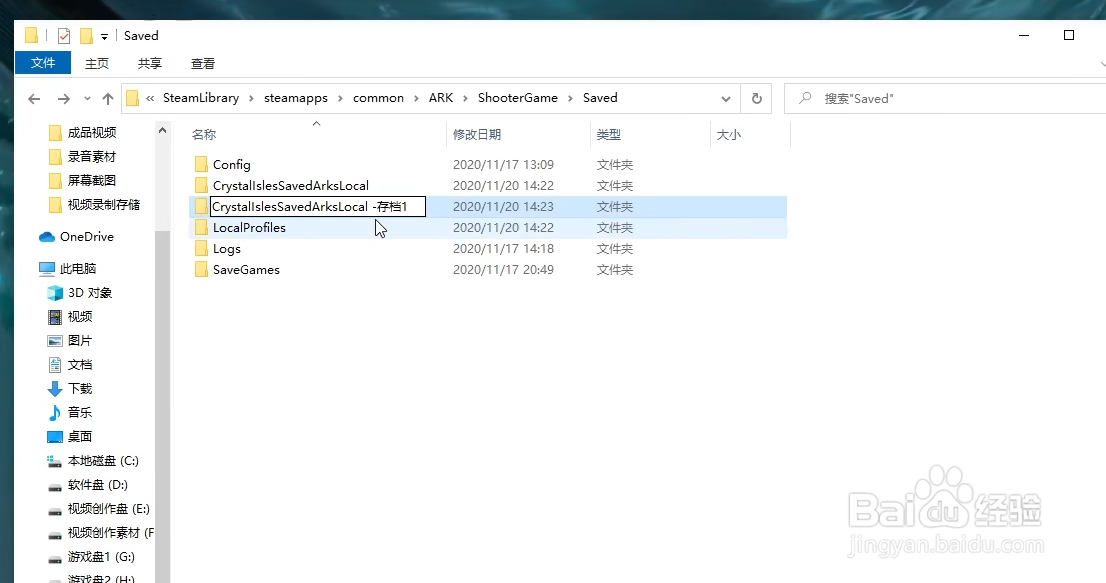Open the 音乐 library in sidebar
Image resolution: width=1106 pixels, height=583 pixels.
(x=80, y=412)
